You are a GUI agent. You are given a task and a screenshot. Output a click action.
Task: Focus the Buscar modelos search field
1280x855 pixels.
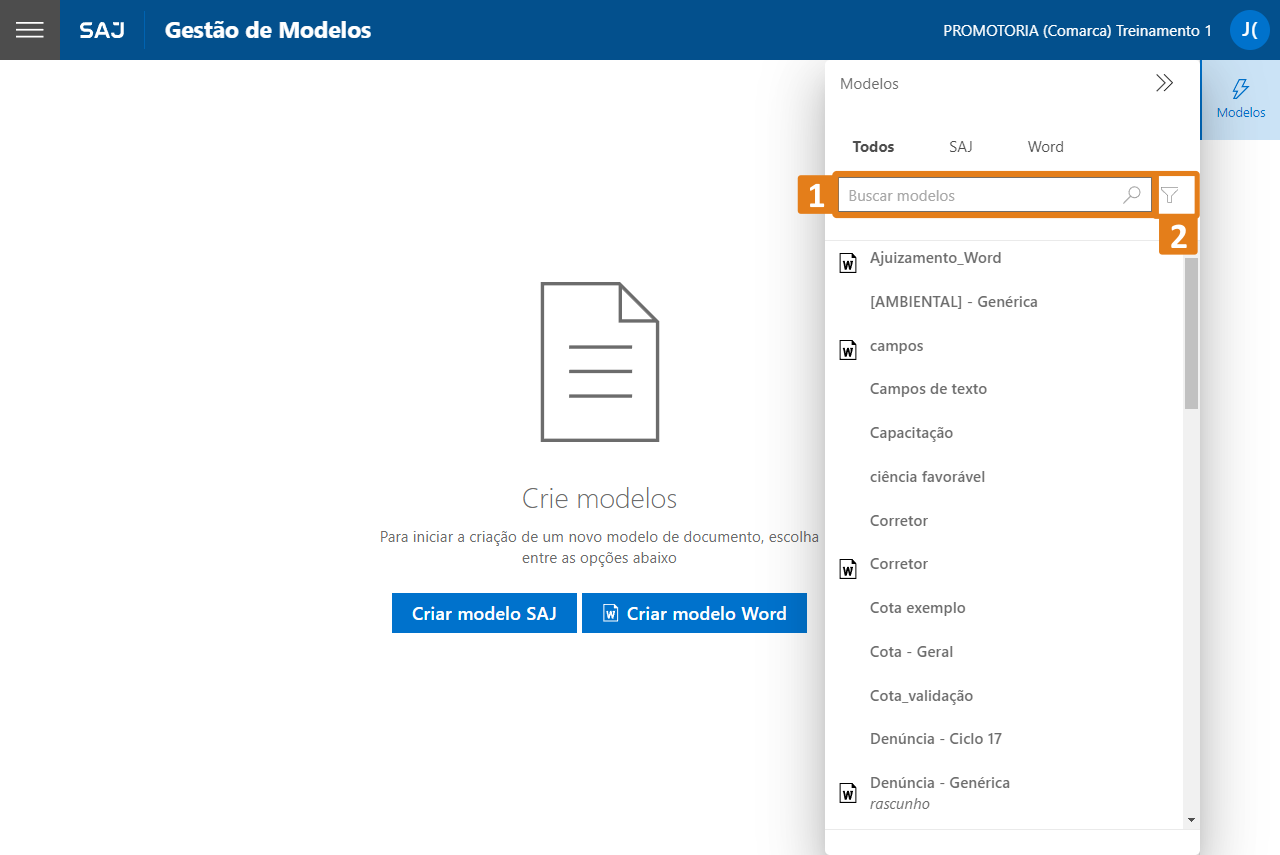980,196
